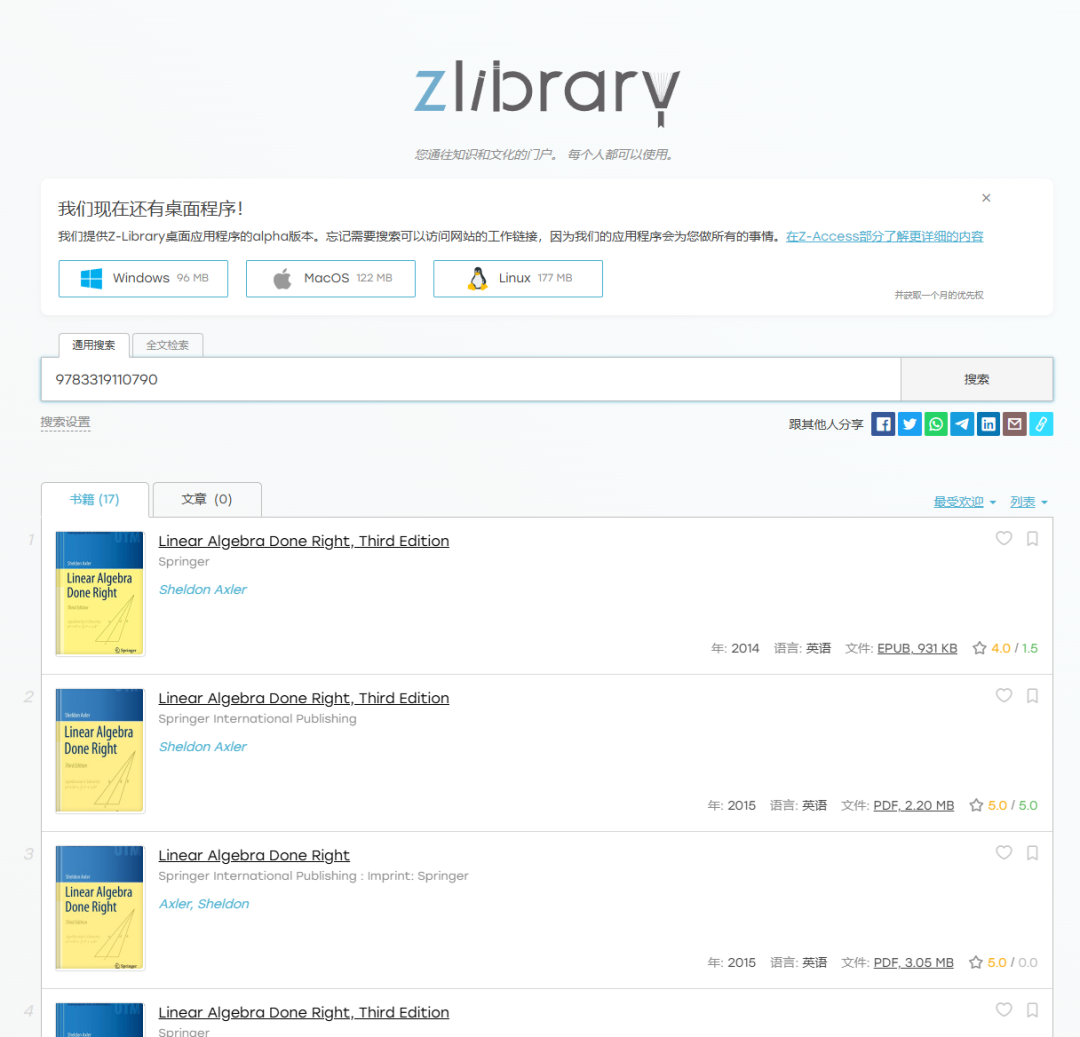
Task: Open 搜索设置 search settings
Action: [x=65, y=423]
